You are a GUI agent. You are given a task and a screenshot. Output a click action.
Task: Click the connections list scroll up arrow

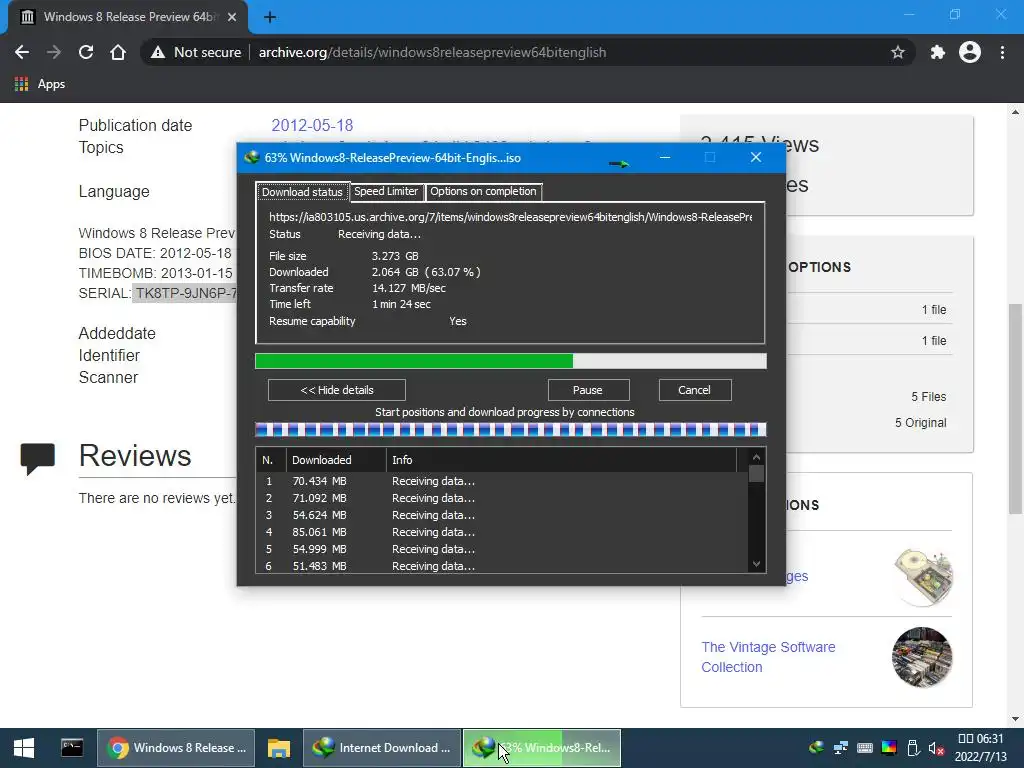click(x=756, y=457)
